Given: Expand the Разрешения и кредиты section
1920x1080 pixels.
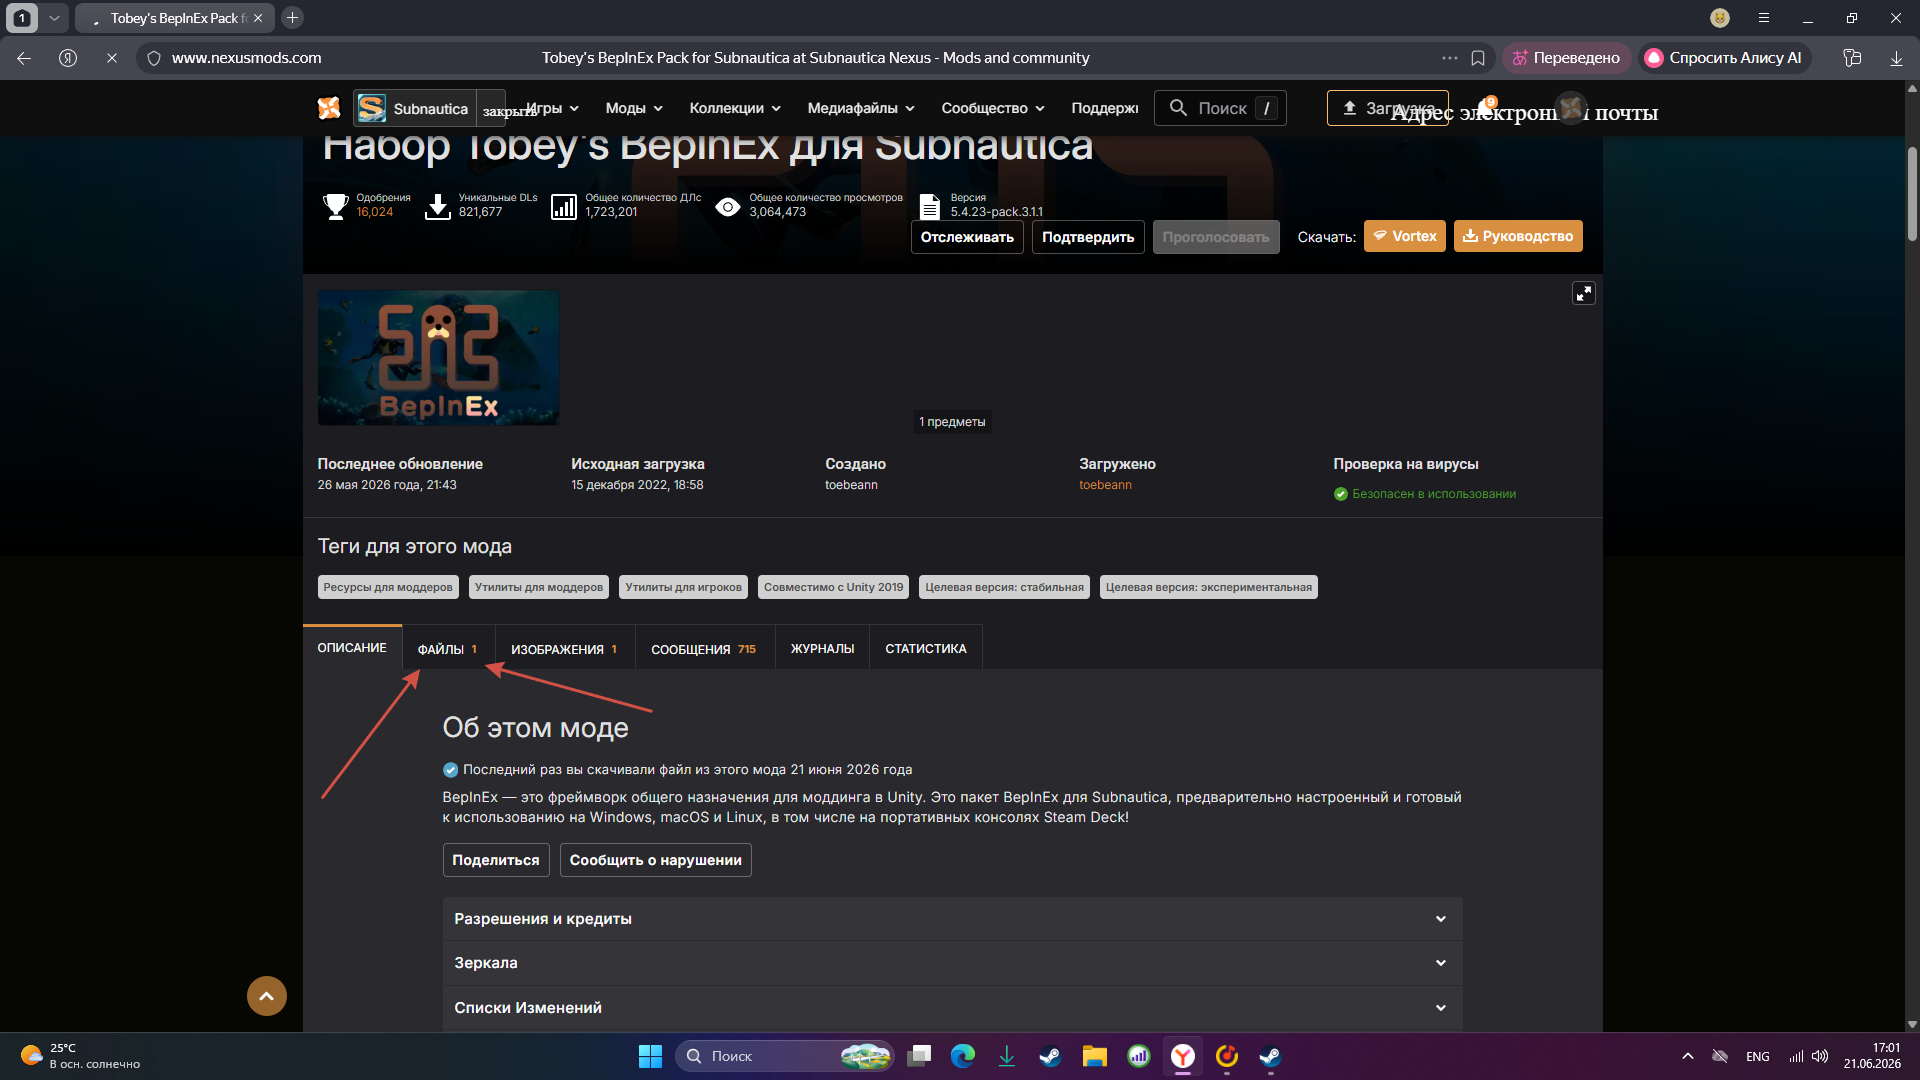Looking at the screenshot, I should click(952, 919).
